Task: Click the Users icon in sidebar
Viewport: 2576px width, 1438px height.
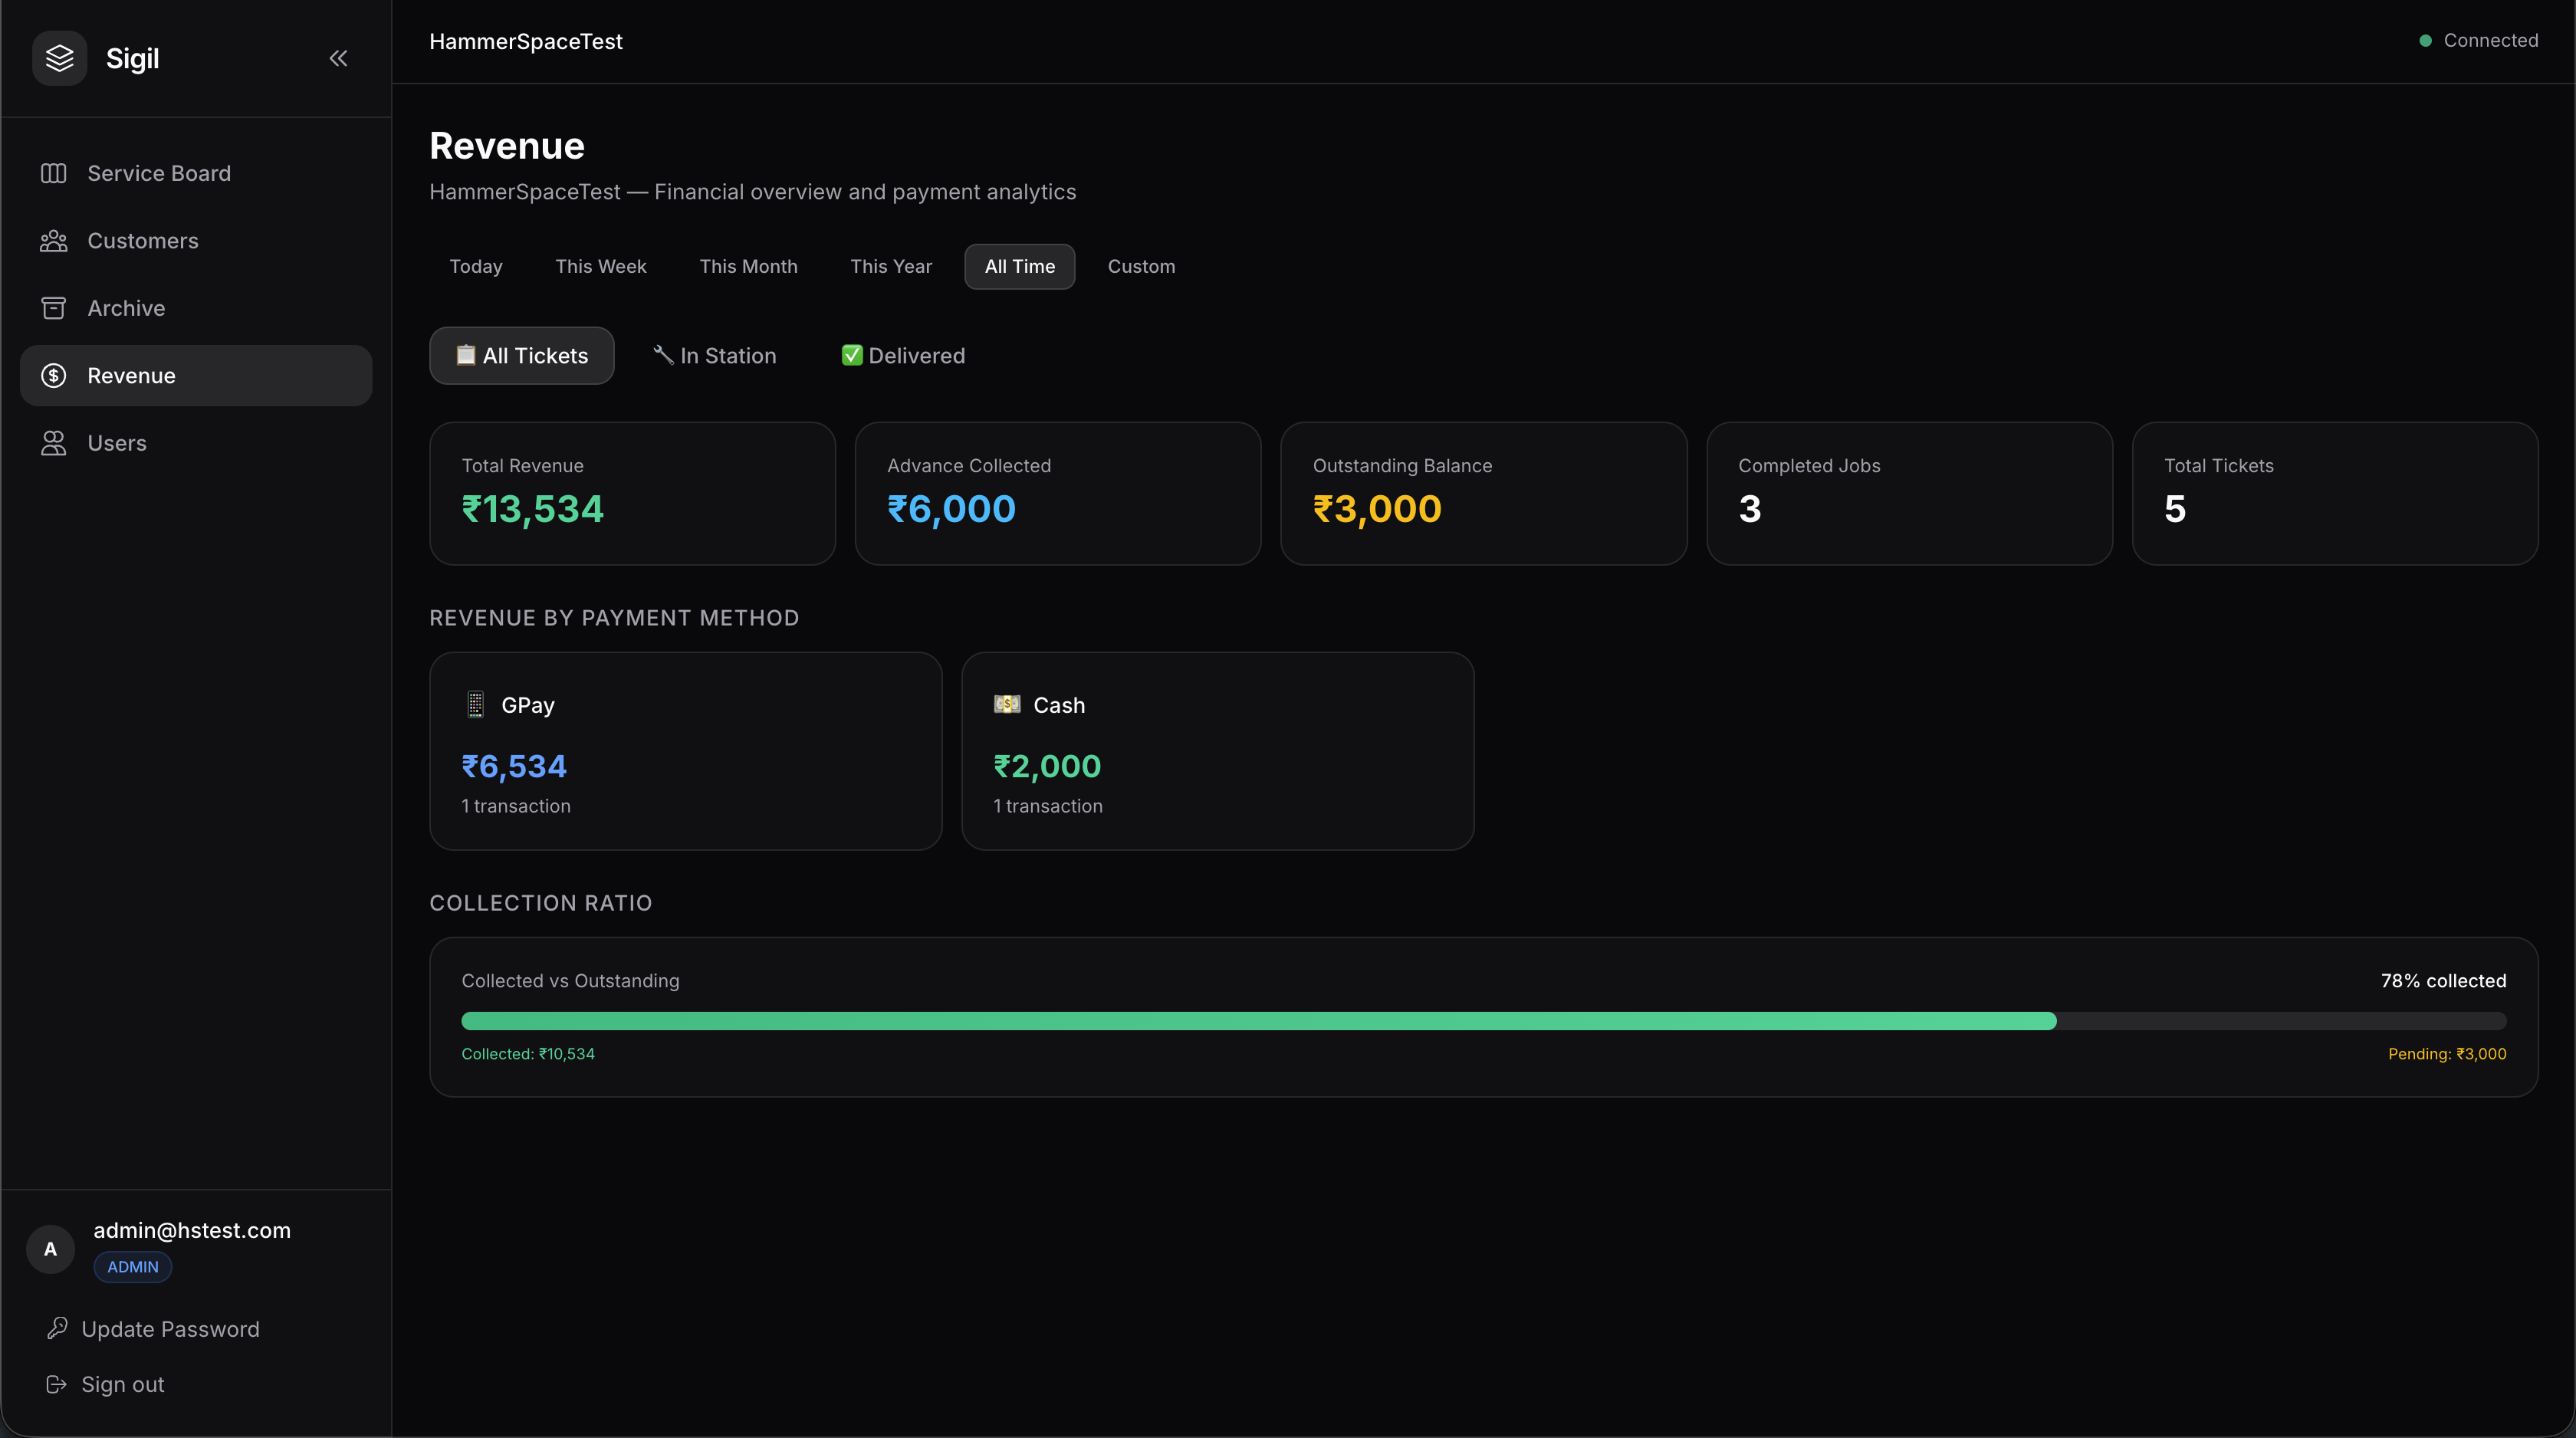Action: [x=53, y=443]
